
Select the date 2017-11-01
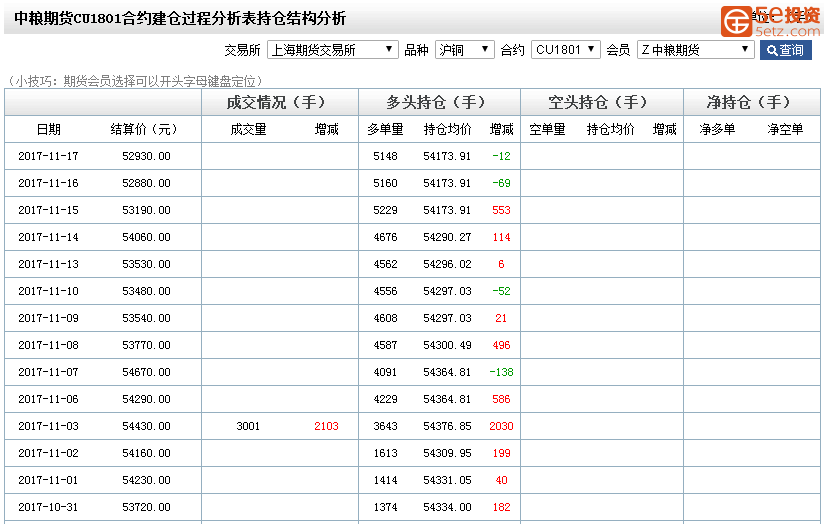pos(48,480)
